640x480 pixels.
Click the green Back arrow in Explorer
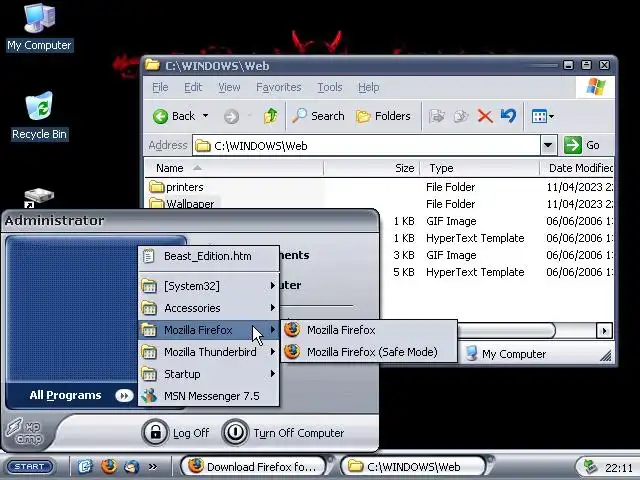(x=160, y=116)
